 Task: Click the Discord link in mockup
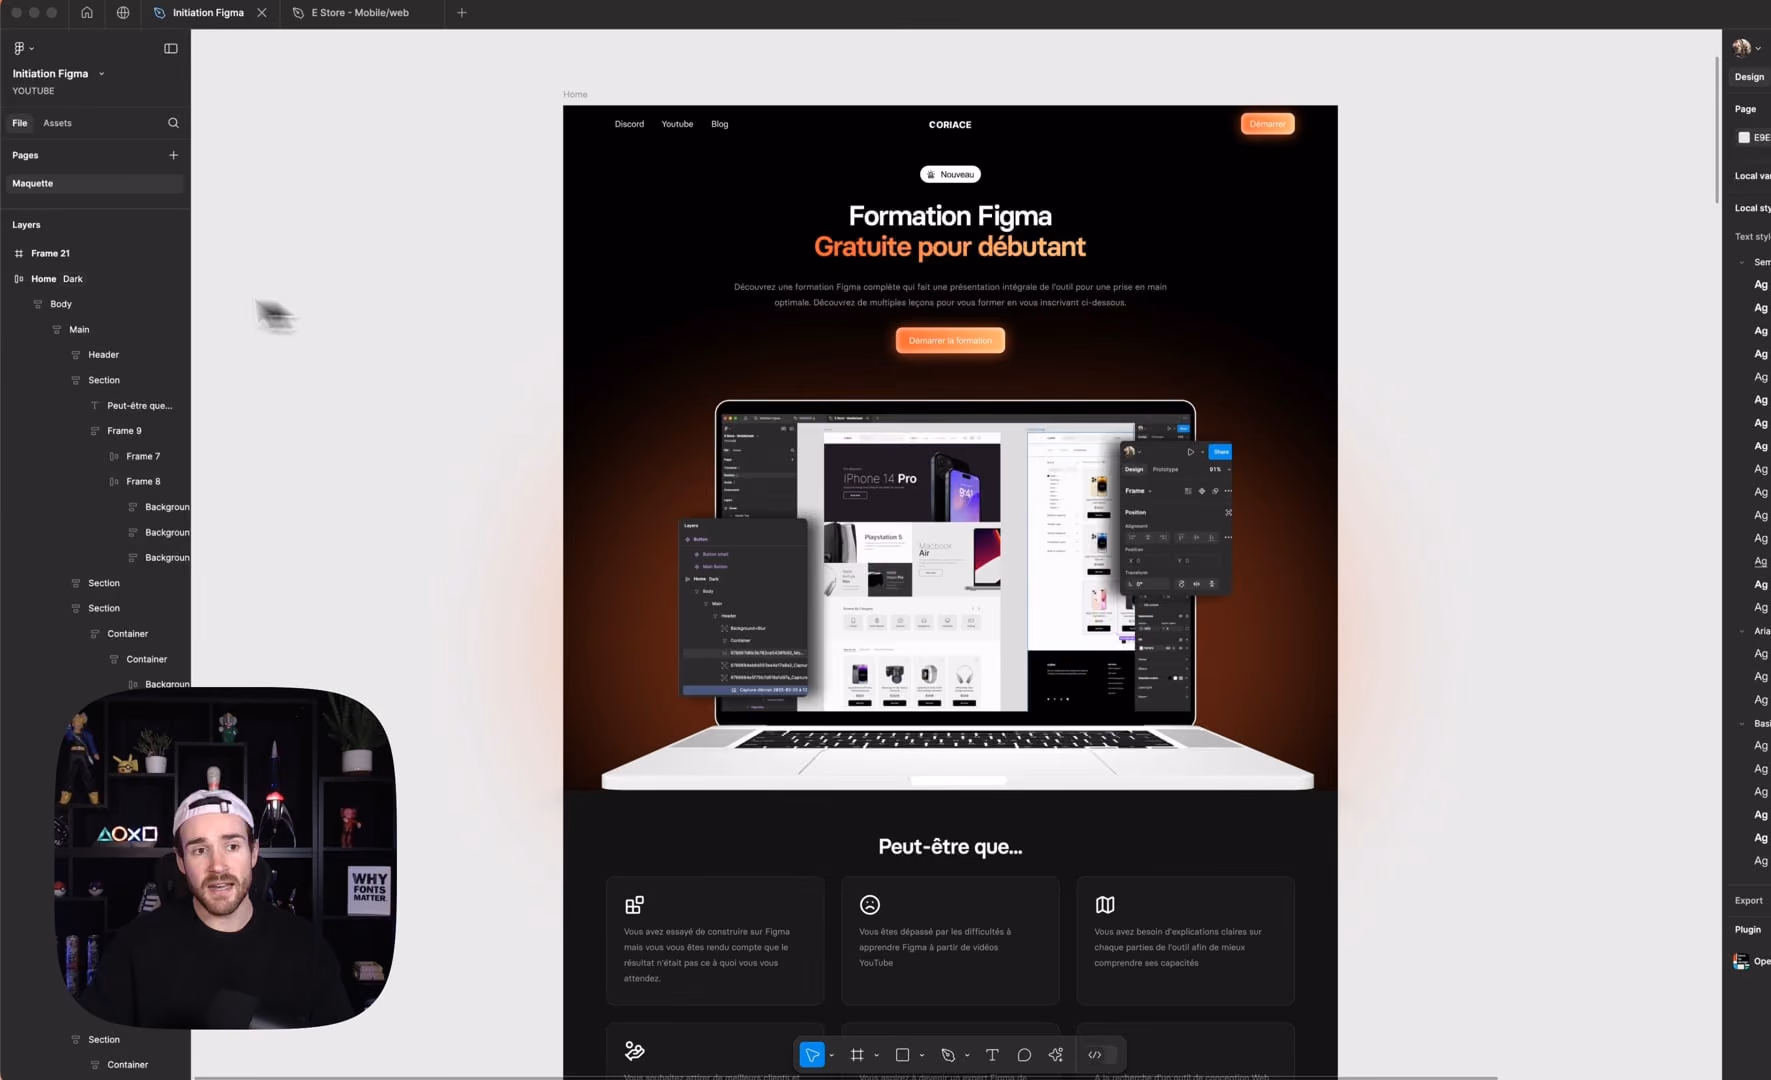(x=629, y=124)
